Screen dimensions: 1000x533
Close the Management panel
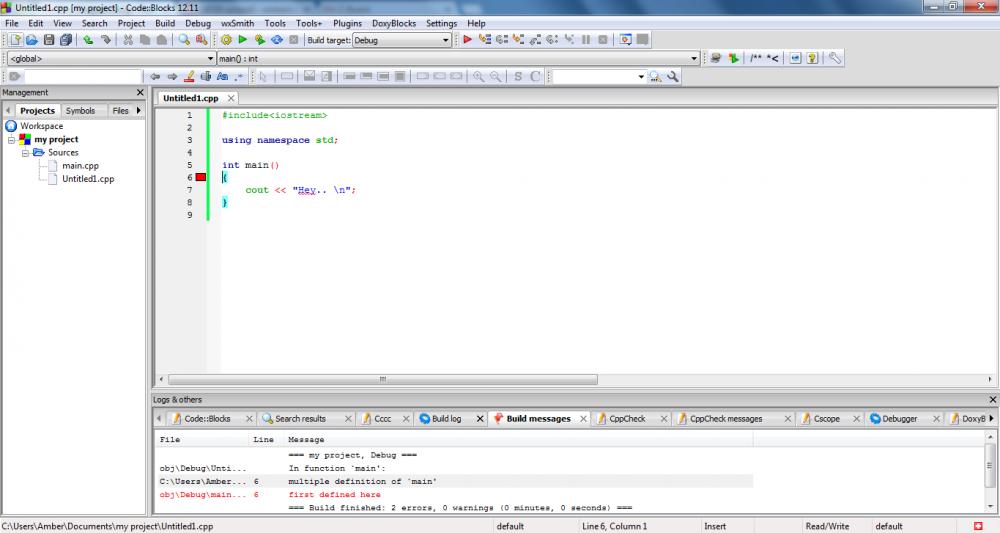click(x=140, y=92)
